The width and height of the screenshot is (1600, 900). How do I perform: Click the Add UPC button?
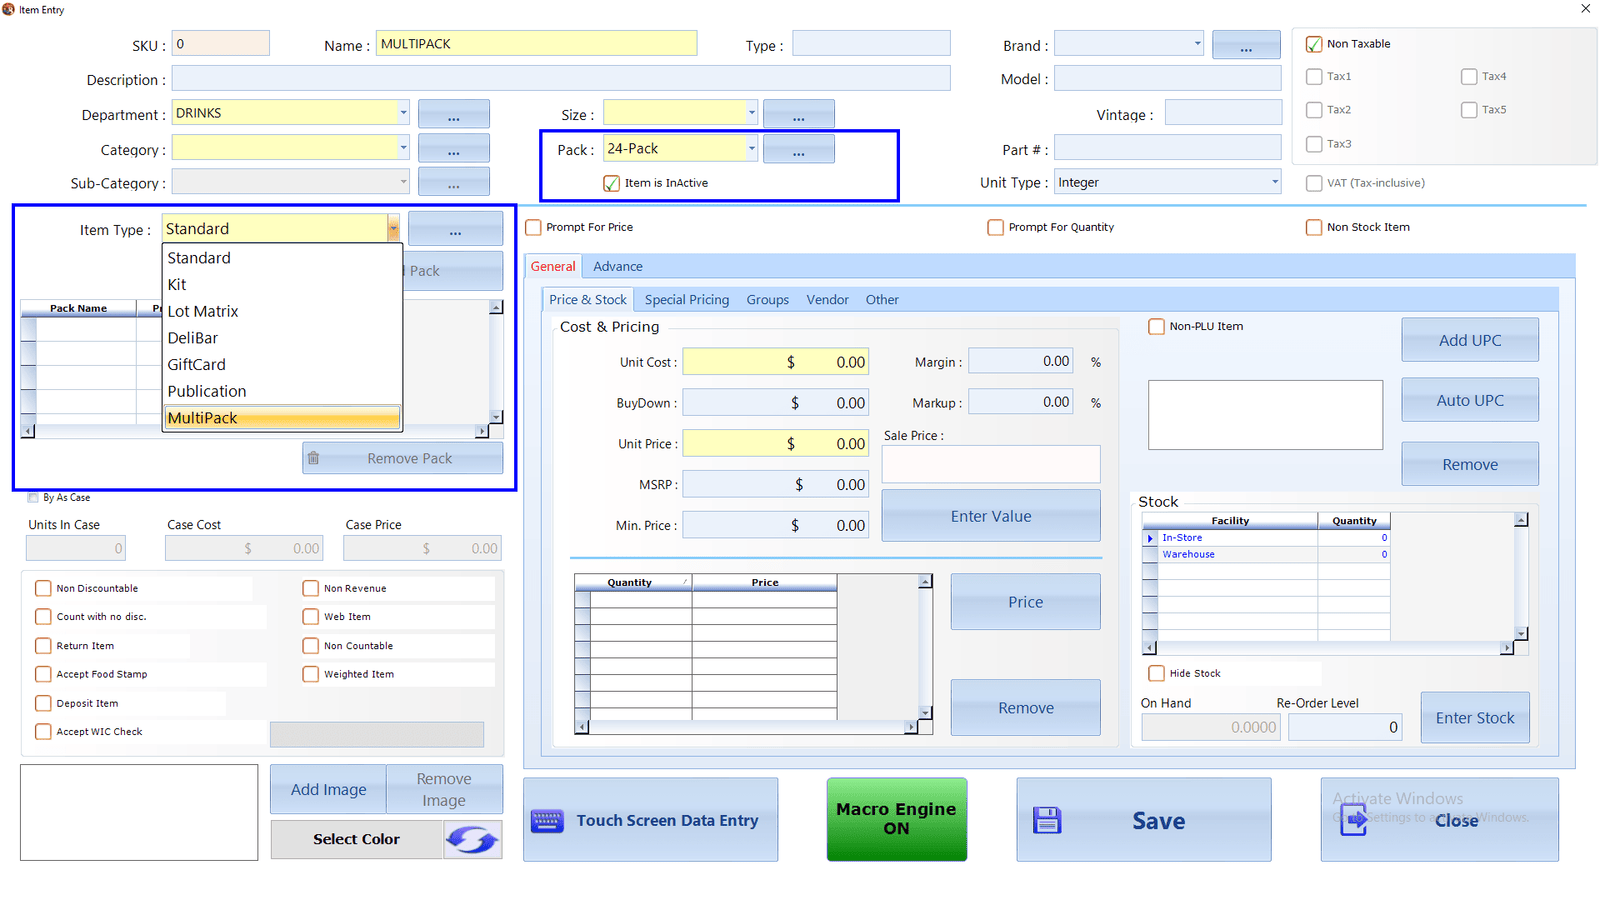pyautogui.click(x=1470, y=340)
